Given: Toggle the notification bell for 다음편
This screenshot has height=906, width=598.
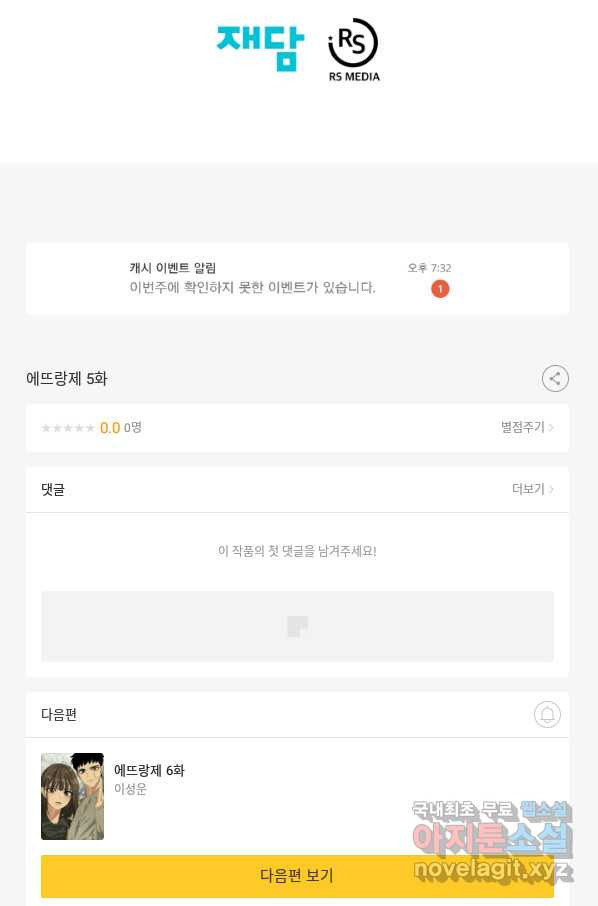Looking at the screenshot, I should pos(547,715).
